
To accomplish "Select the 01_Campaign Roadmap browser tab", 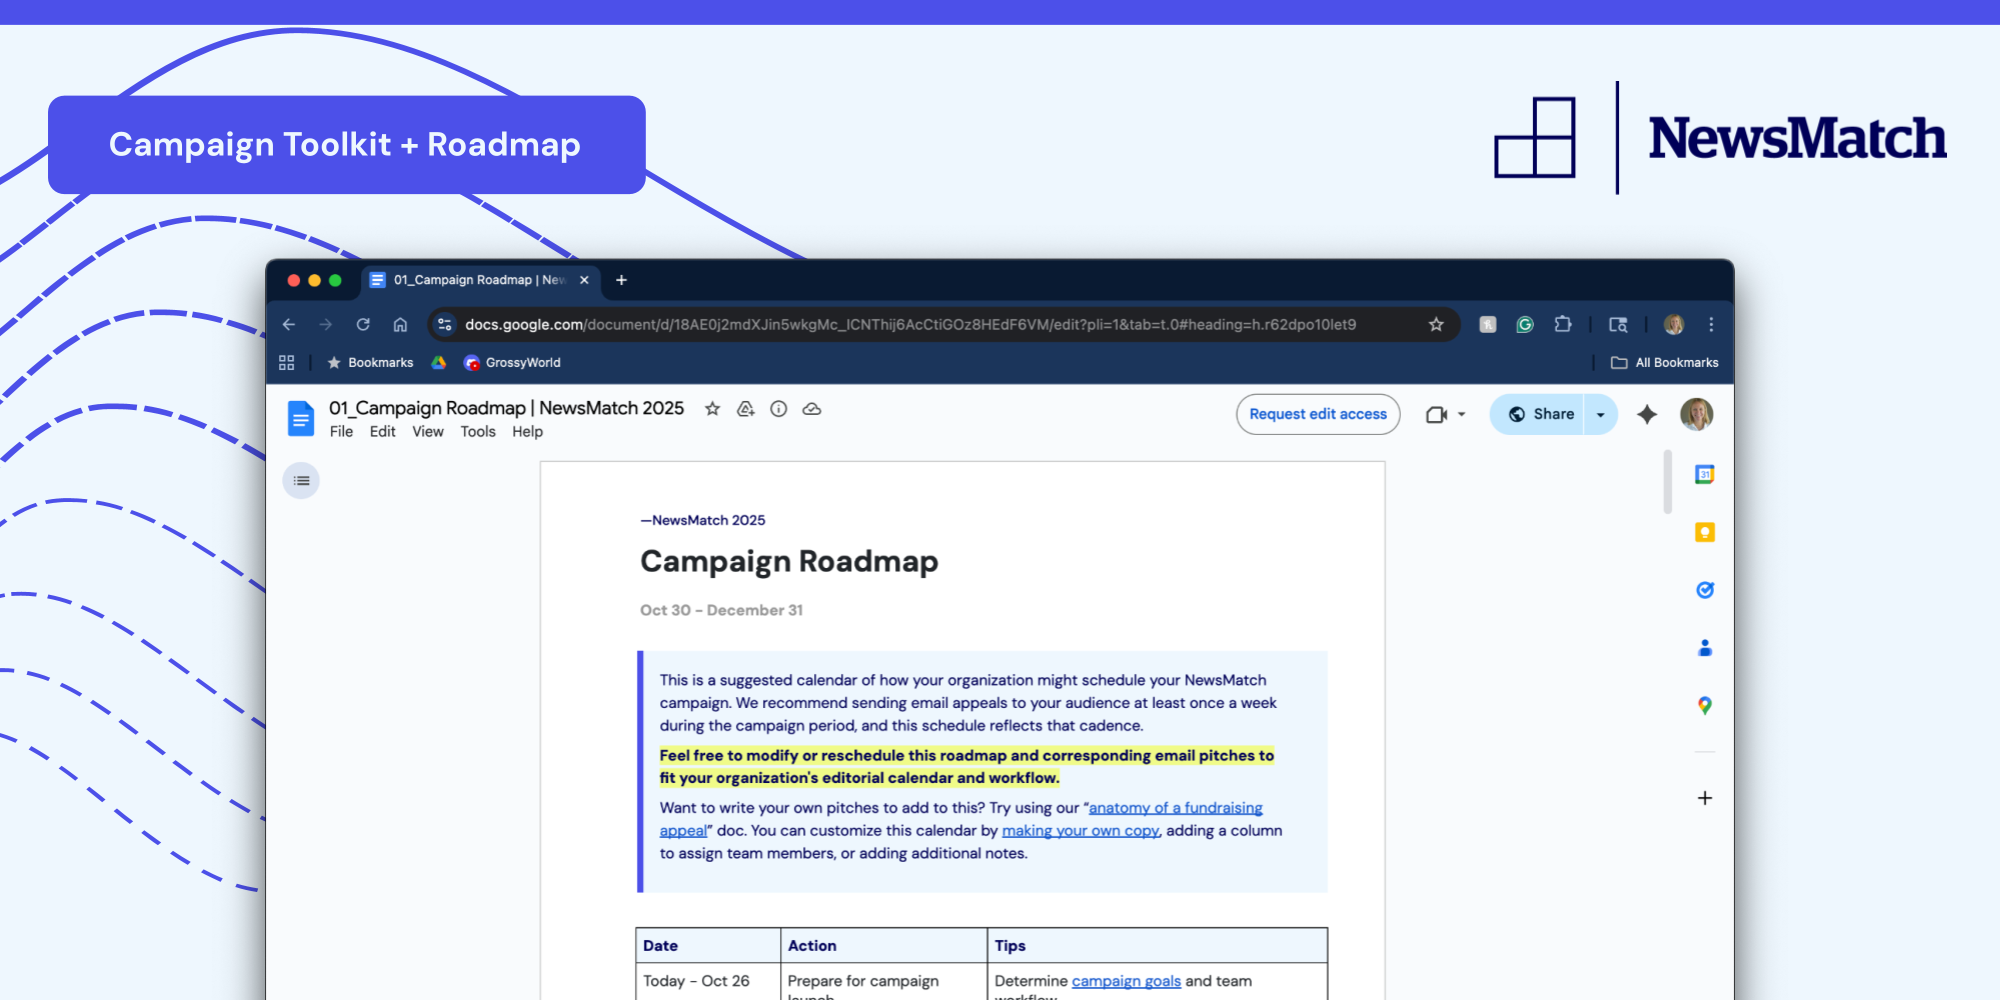I will [480, 280].
